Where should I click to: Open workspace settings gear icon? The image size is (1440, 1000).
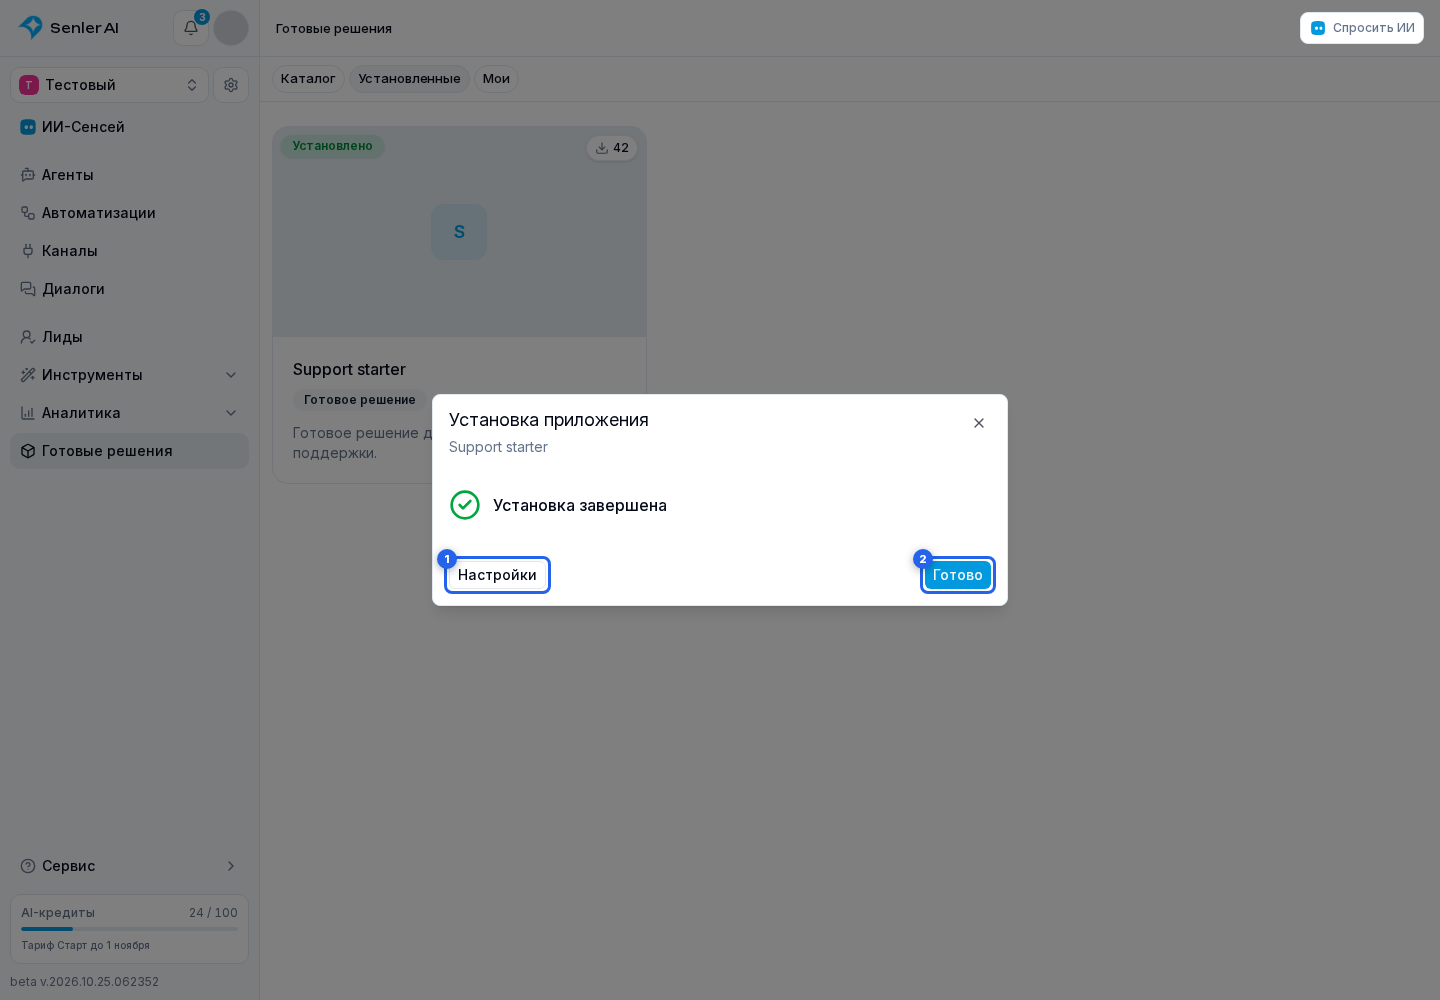(x=231, y=85)
